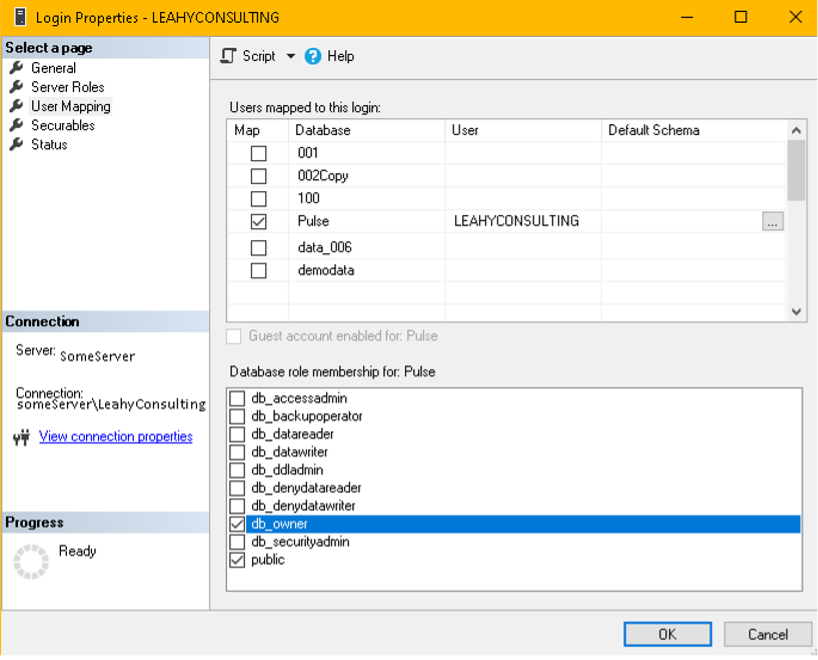Click the OK button

(668, 634)
